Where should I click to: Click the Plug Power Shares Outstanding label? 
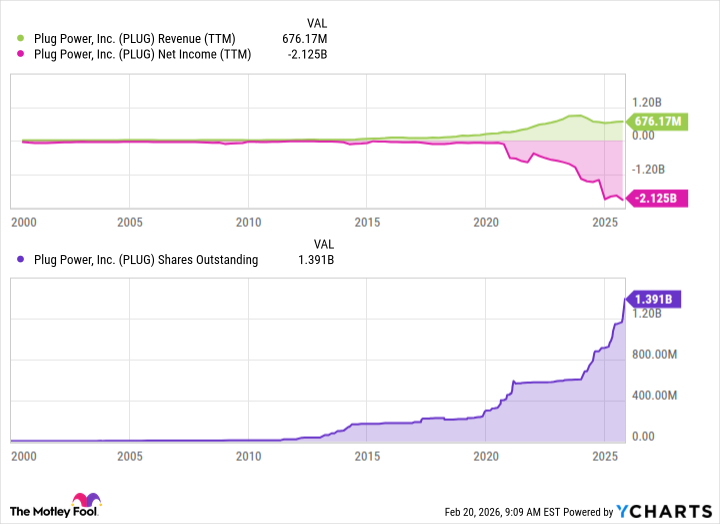[145, 260]
